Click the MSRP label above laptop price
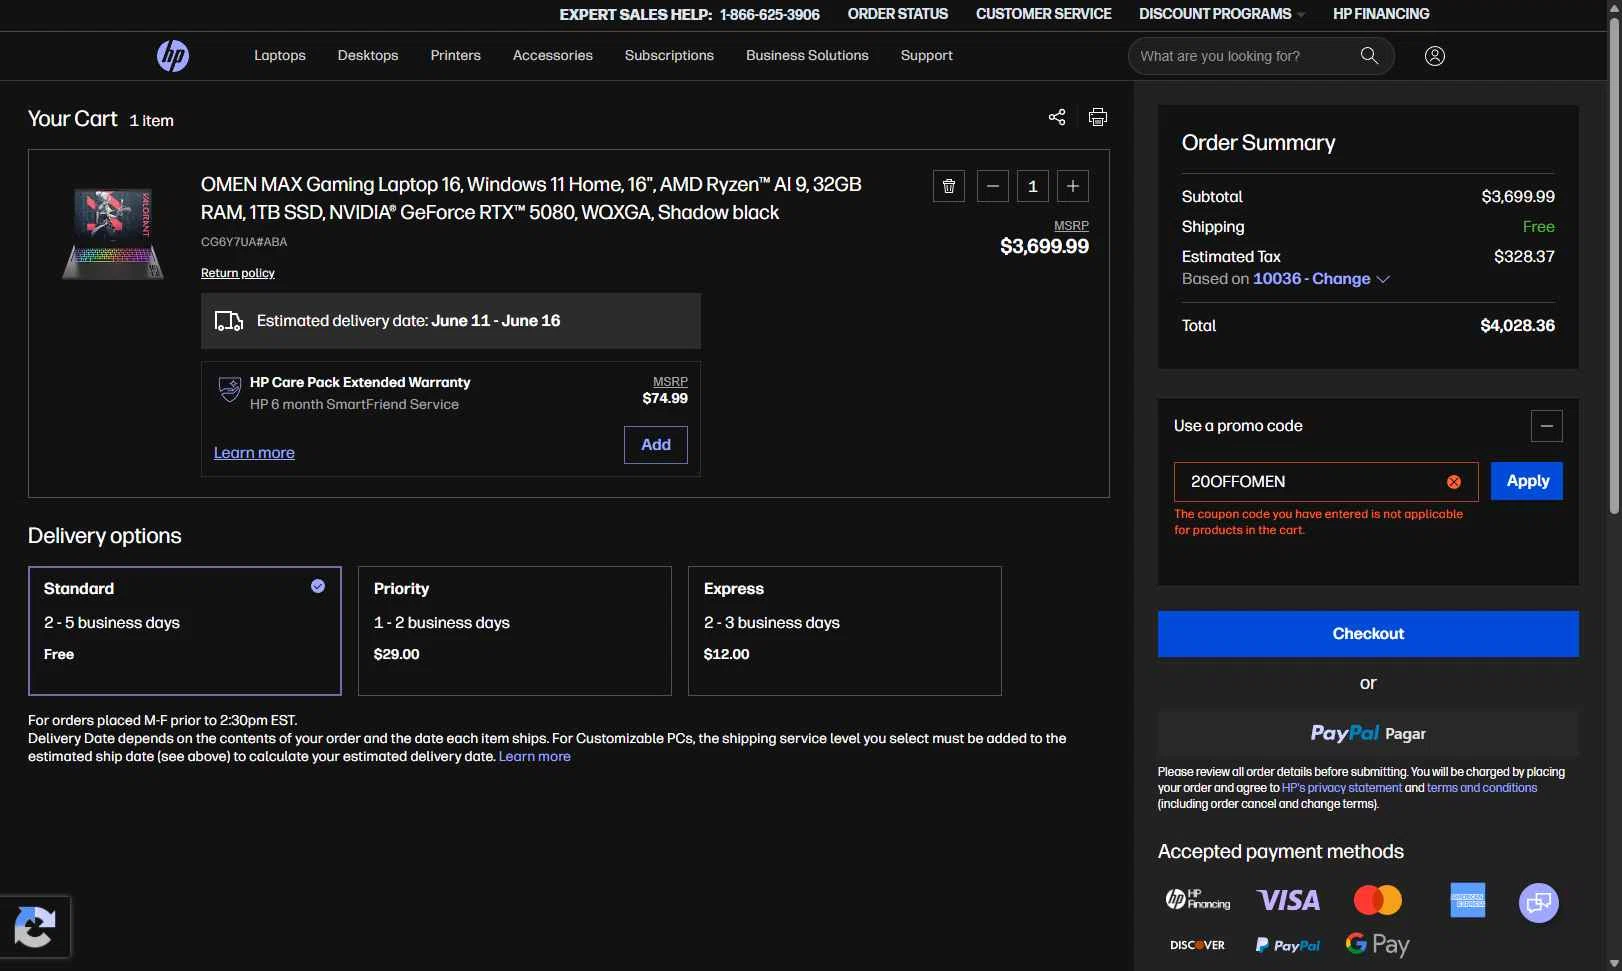The width and height of the screenshot is (1622, 971). 1071,226
